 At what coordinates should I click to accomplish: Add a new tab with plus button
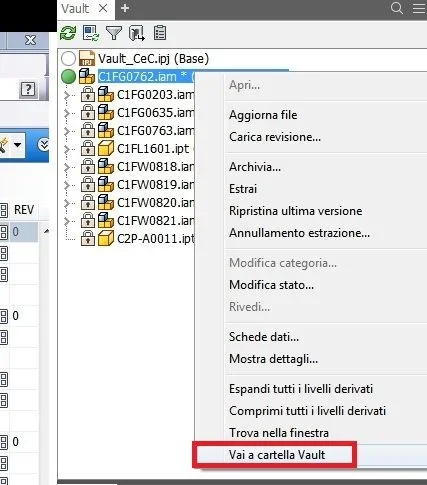tap(125, 8)
